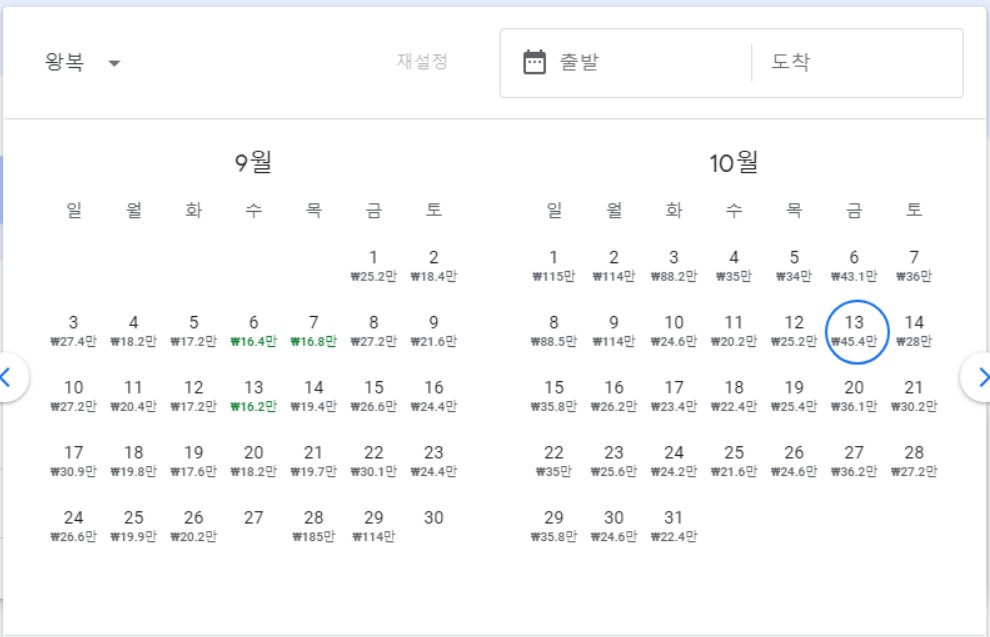
Task: Select October 1 with ₩115만 fare
Action: tap(553, 265)
